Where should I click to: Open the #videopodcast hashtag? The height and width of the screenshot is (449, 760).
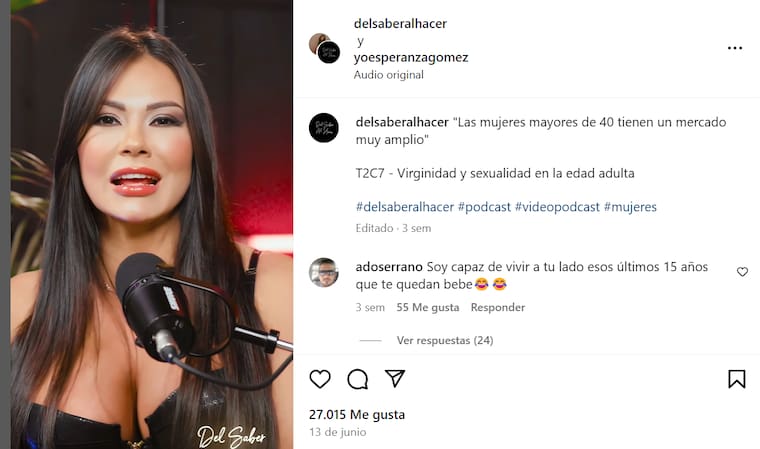tap(557, 207)
